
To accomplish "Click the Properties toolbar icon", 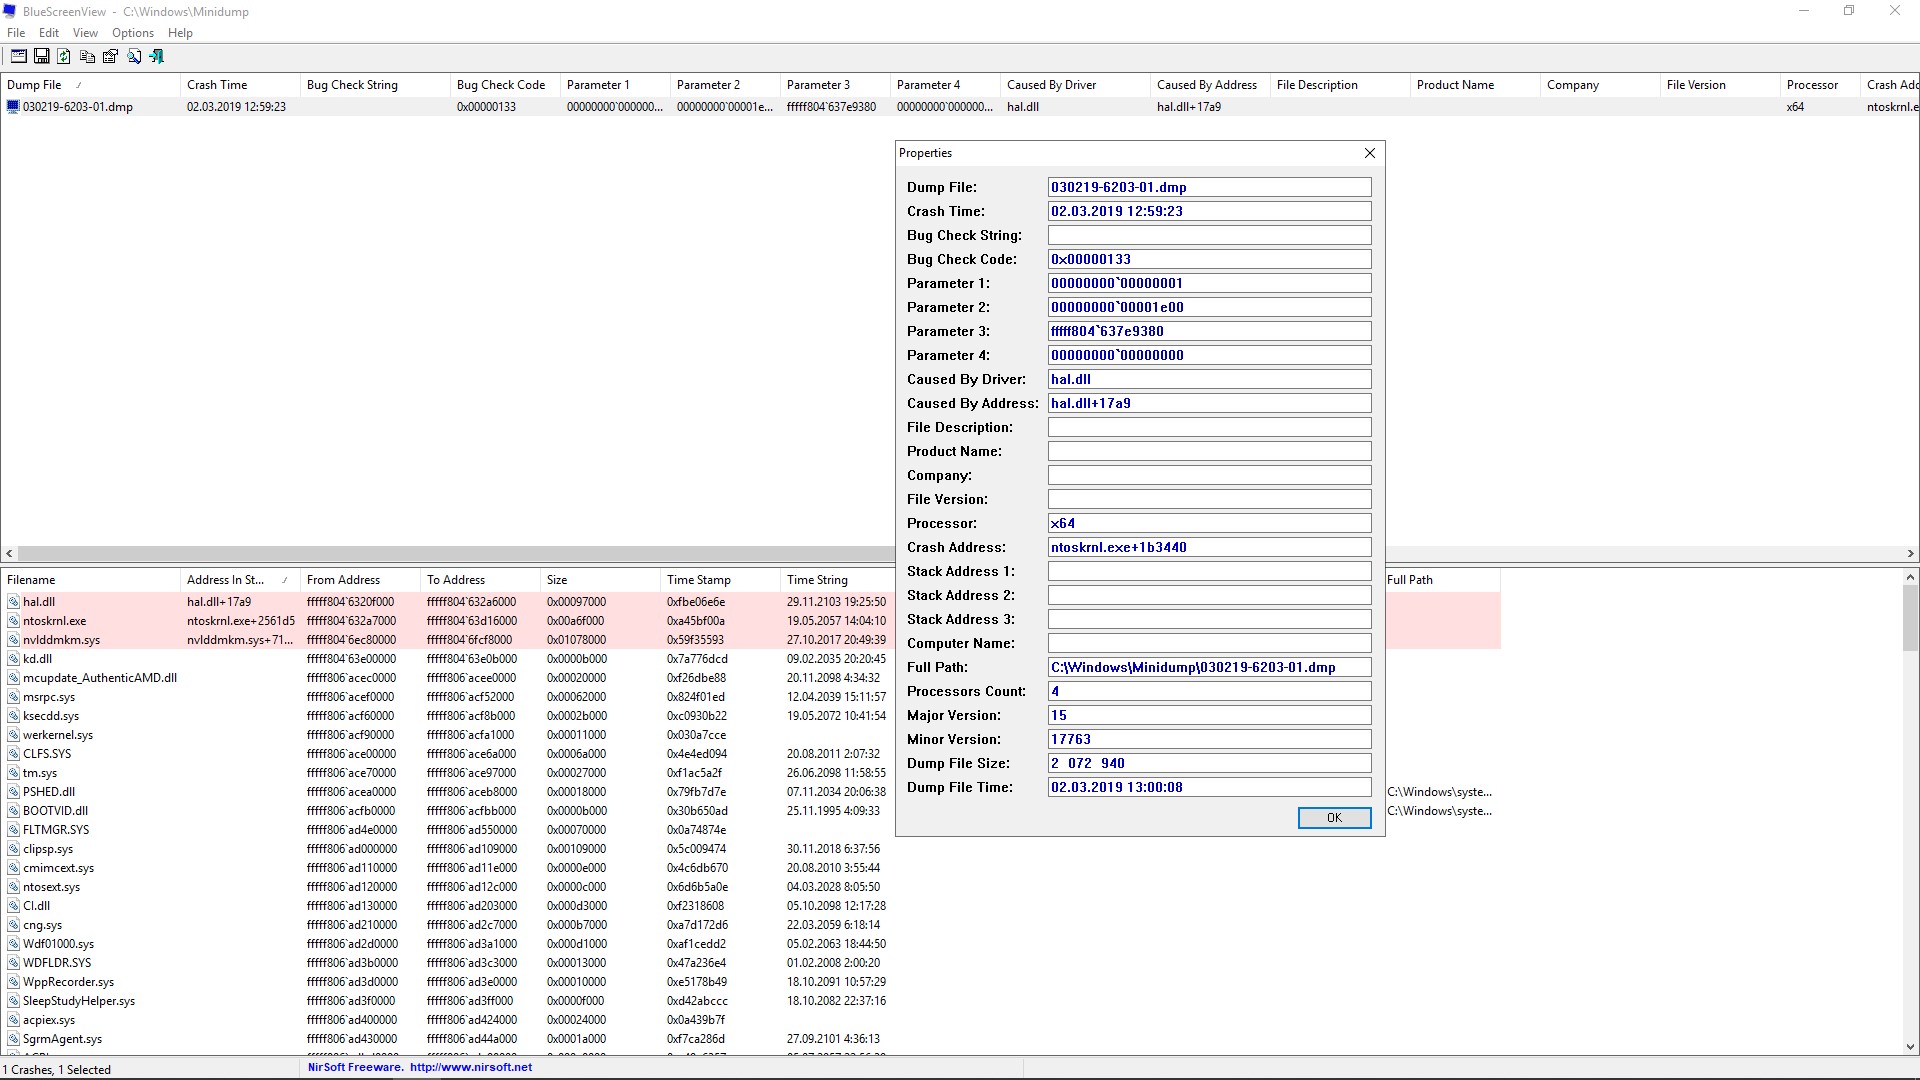I will pyautogui.click(x=110, y=57).
